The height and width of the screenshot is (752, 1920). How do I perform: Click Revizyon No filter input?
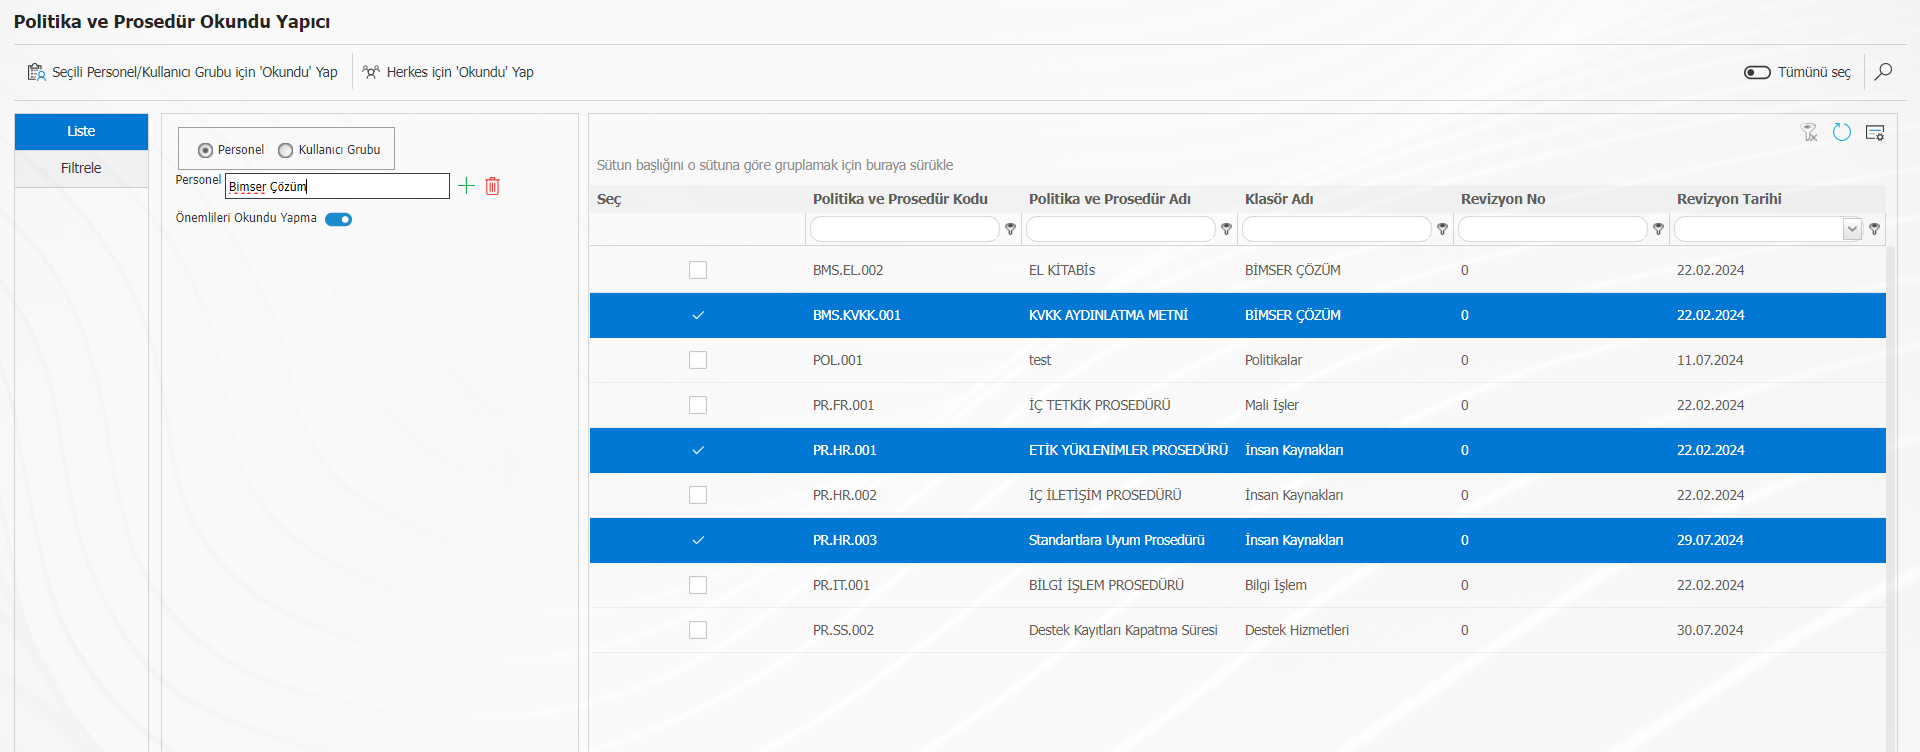click(1552, 229)
